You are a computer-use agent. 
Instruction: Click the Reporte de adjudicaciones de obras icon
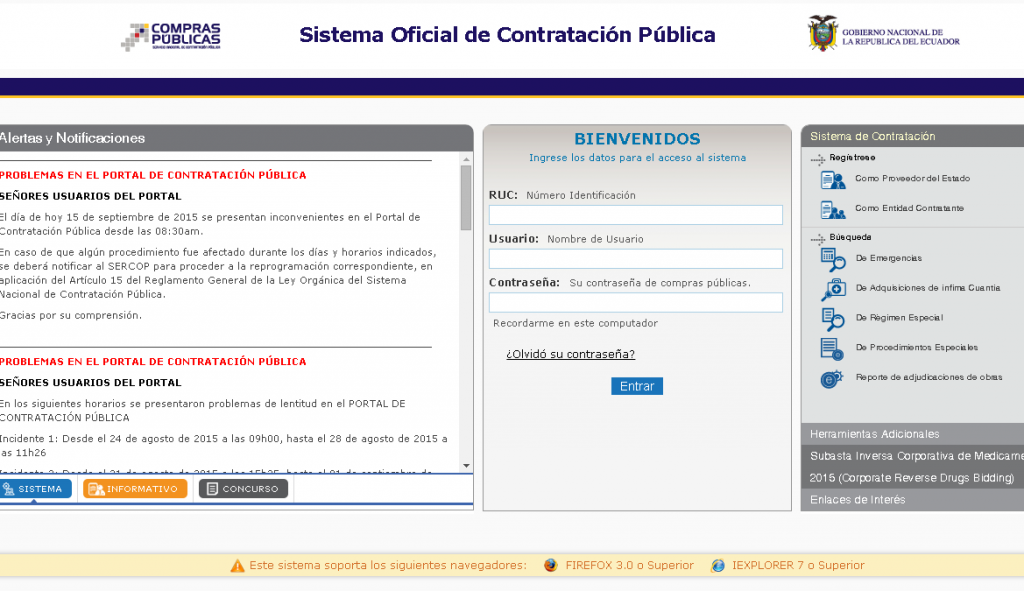point(832,379)
